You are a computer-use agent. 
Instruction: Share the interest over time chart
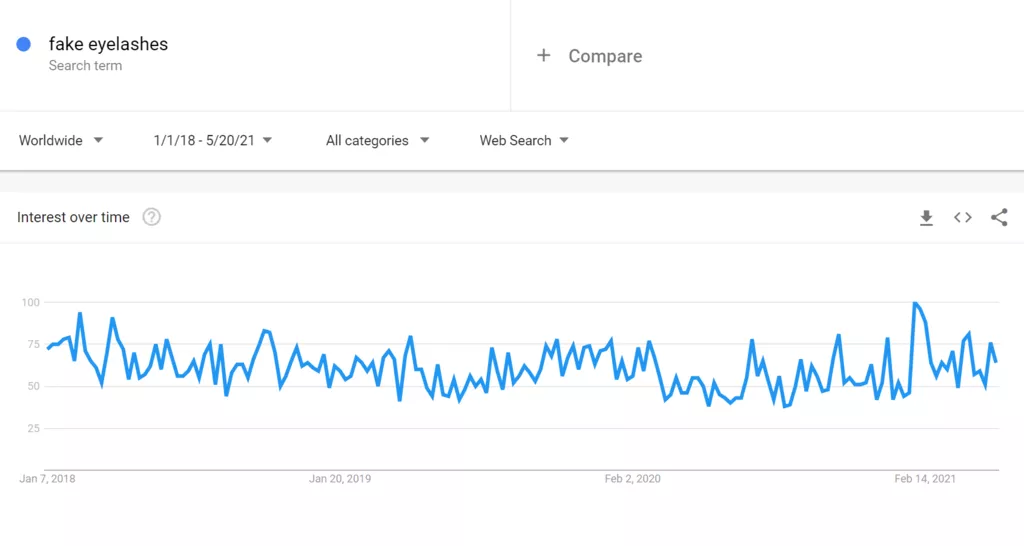pyautogui.click(x=999, y=217)
